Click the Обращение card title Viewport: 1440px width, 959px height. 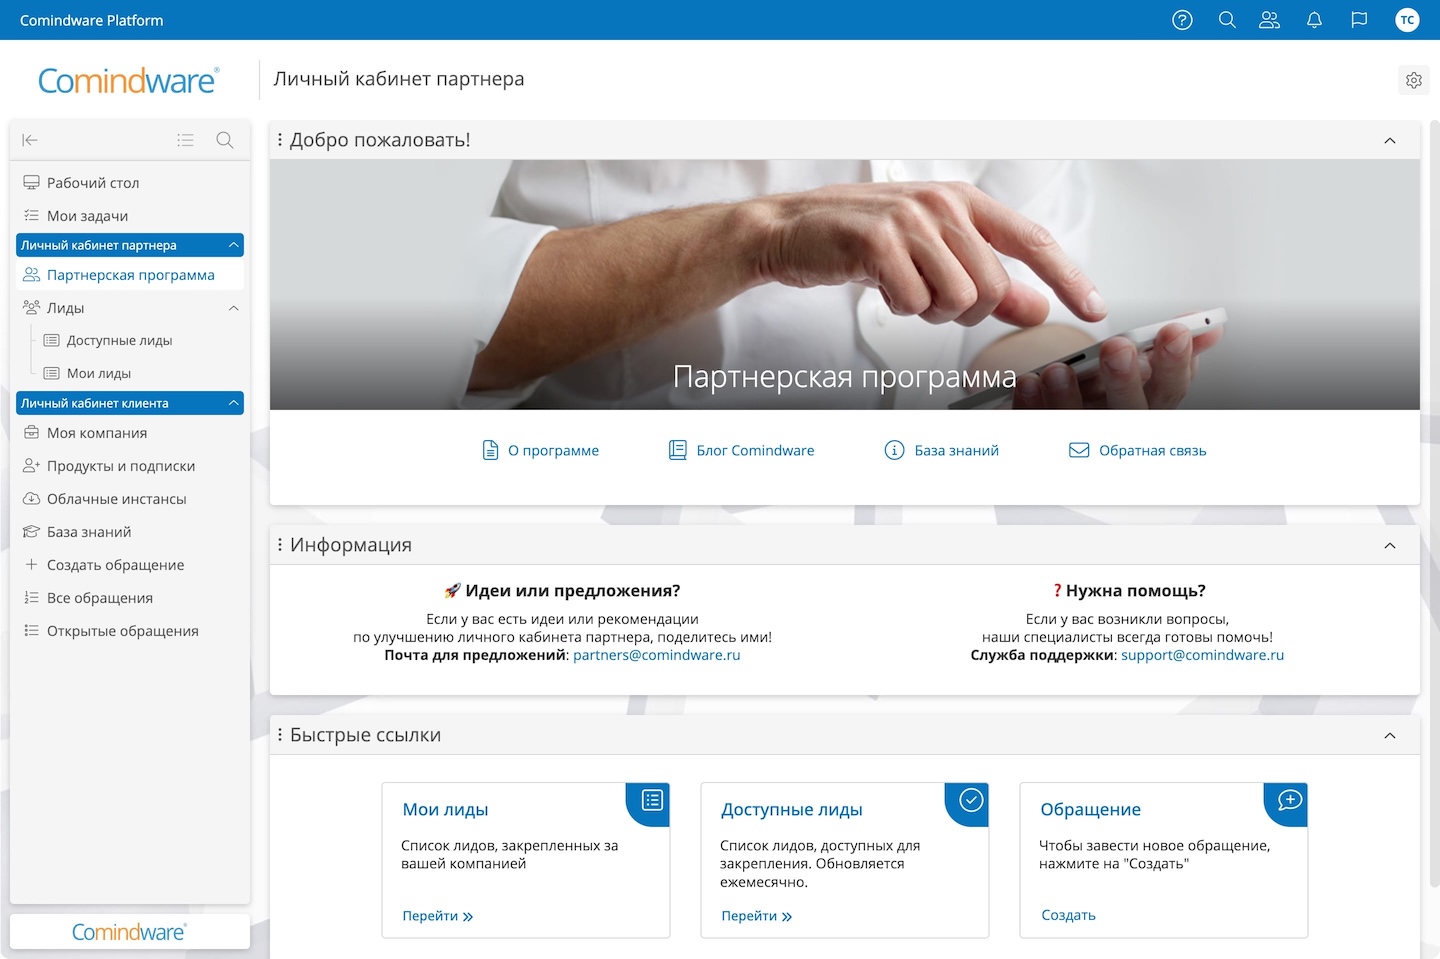pos(1090,810)
